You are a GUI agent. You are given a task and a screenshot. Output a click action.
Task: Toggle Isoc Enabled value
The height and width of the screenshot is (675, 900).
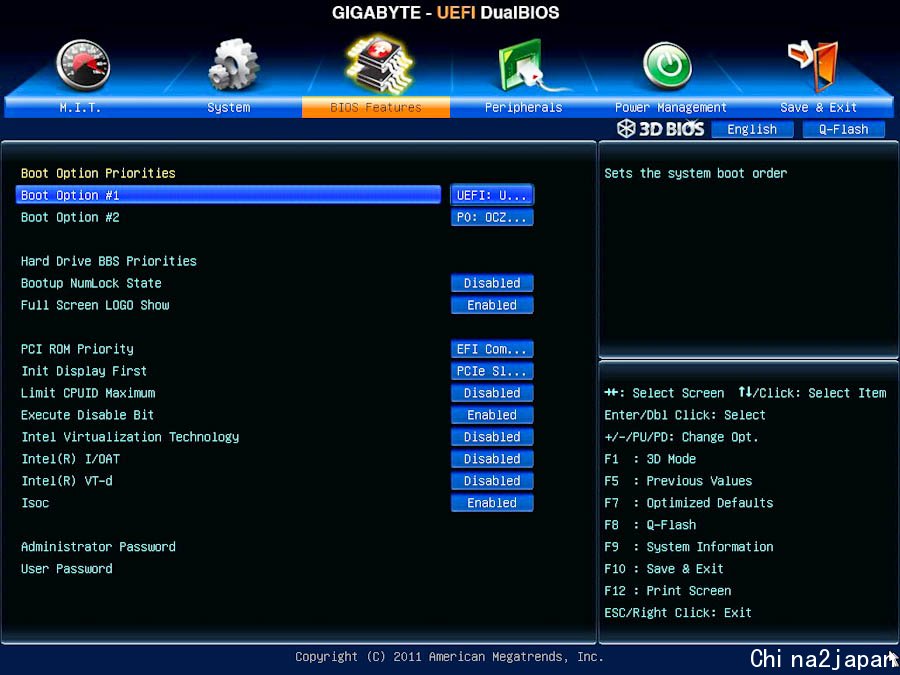492,503
